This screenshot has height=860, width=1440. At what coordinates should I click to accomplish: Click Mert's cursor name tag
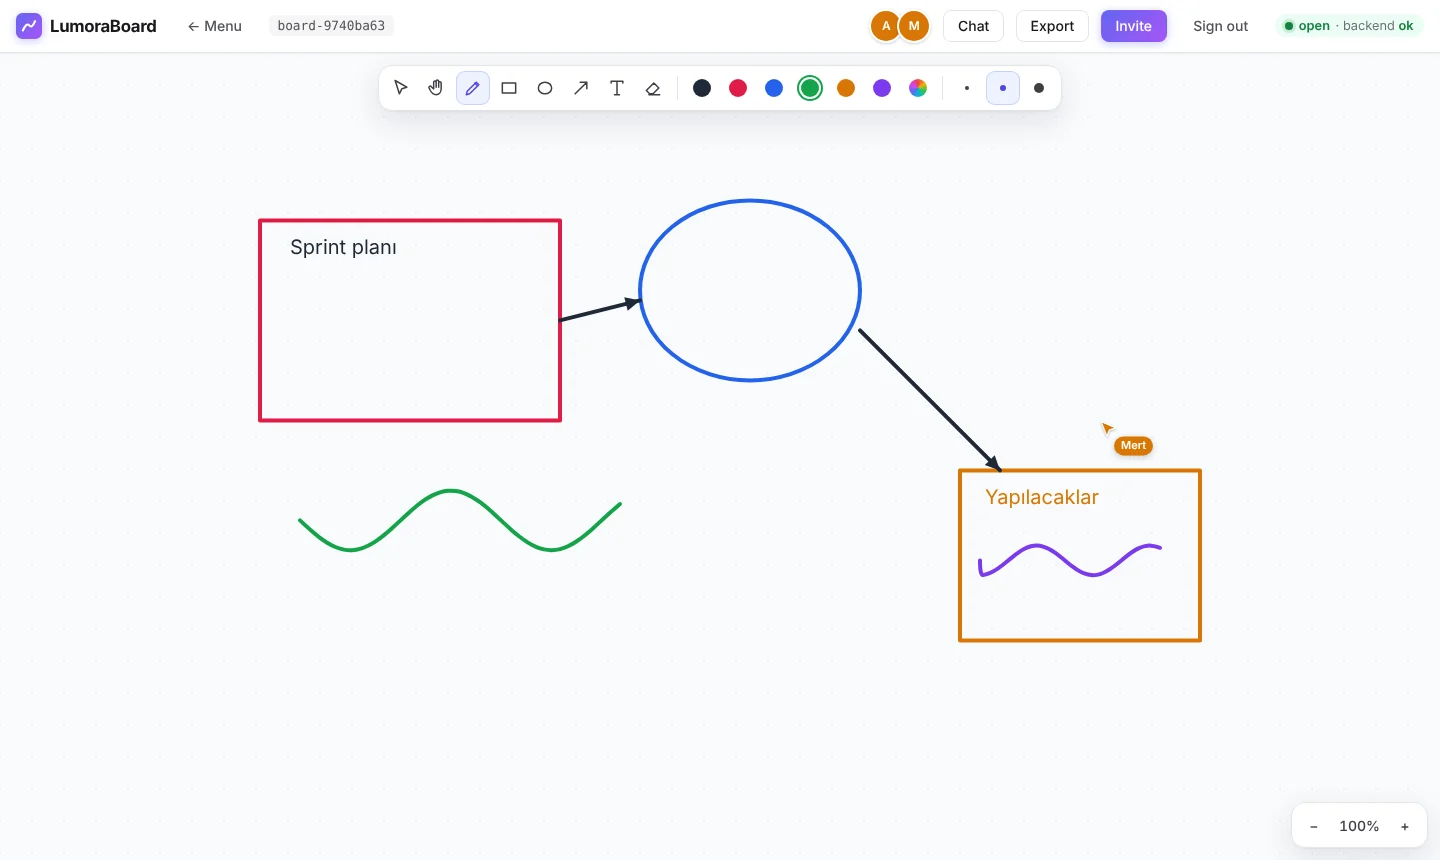pos(1133,446)
